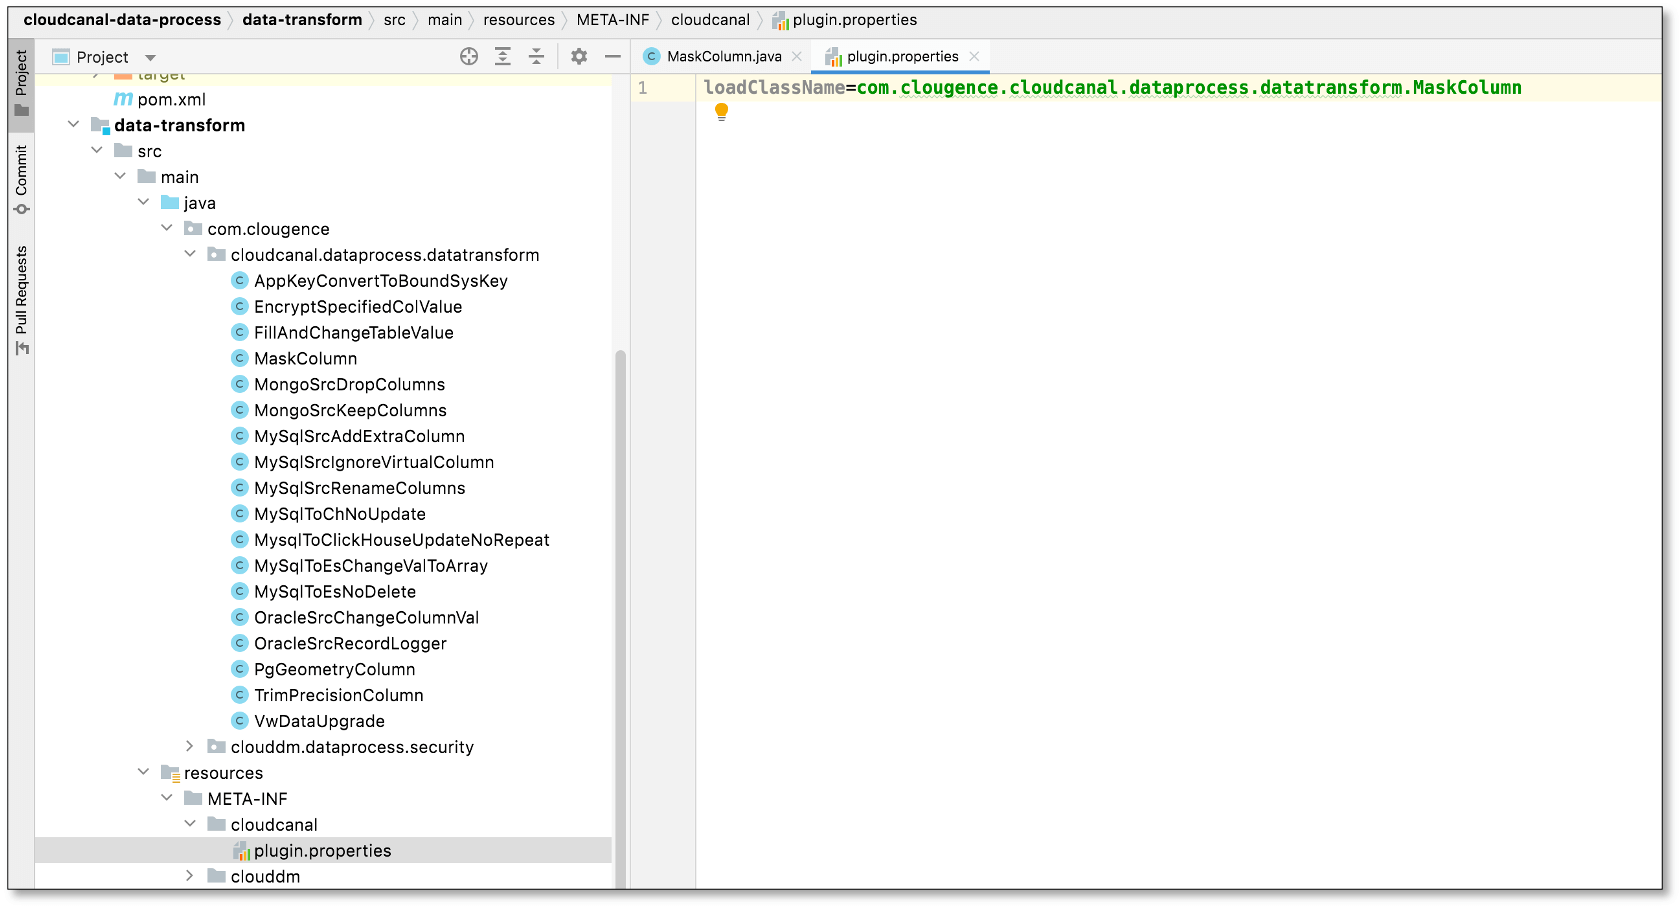Open the Commit tool window from the sidebar

(x=21, y=172)
